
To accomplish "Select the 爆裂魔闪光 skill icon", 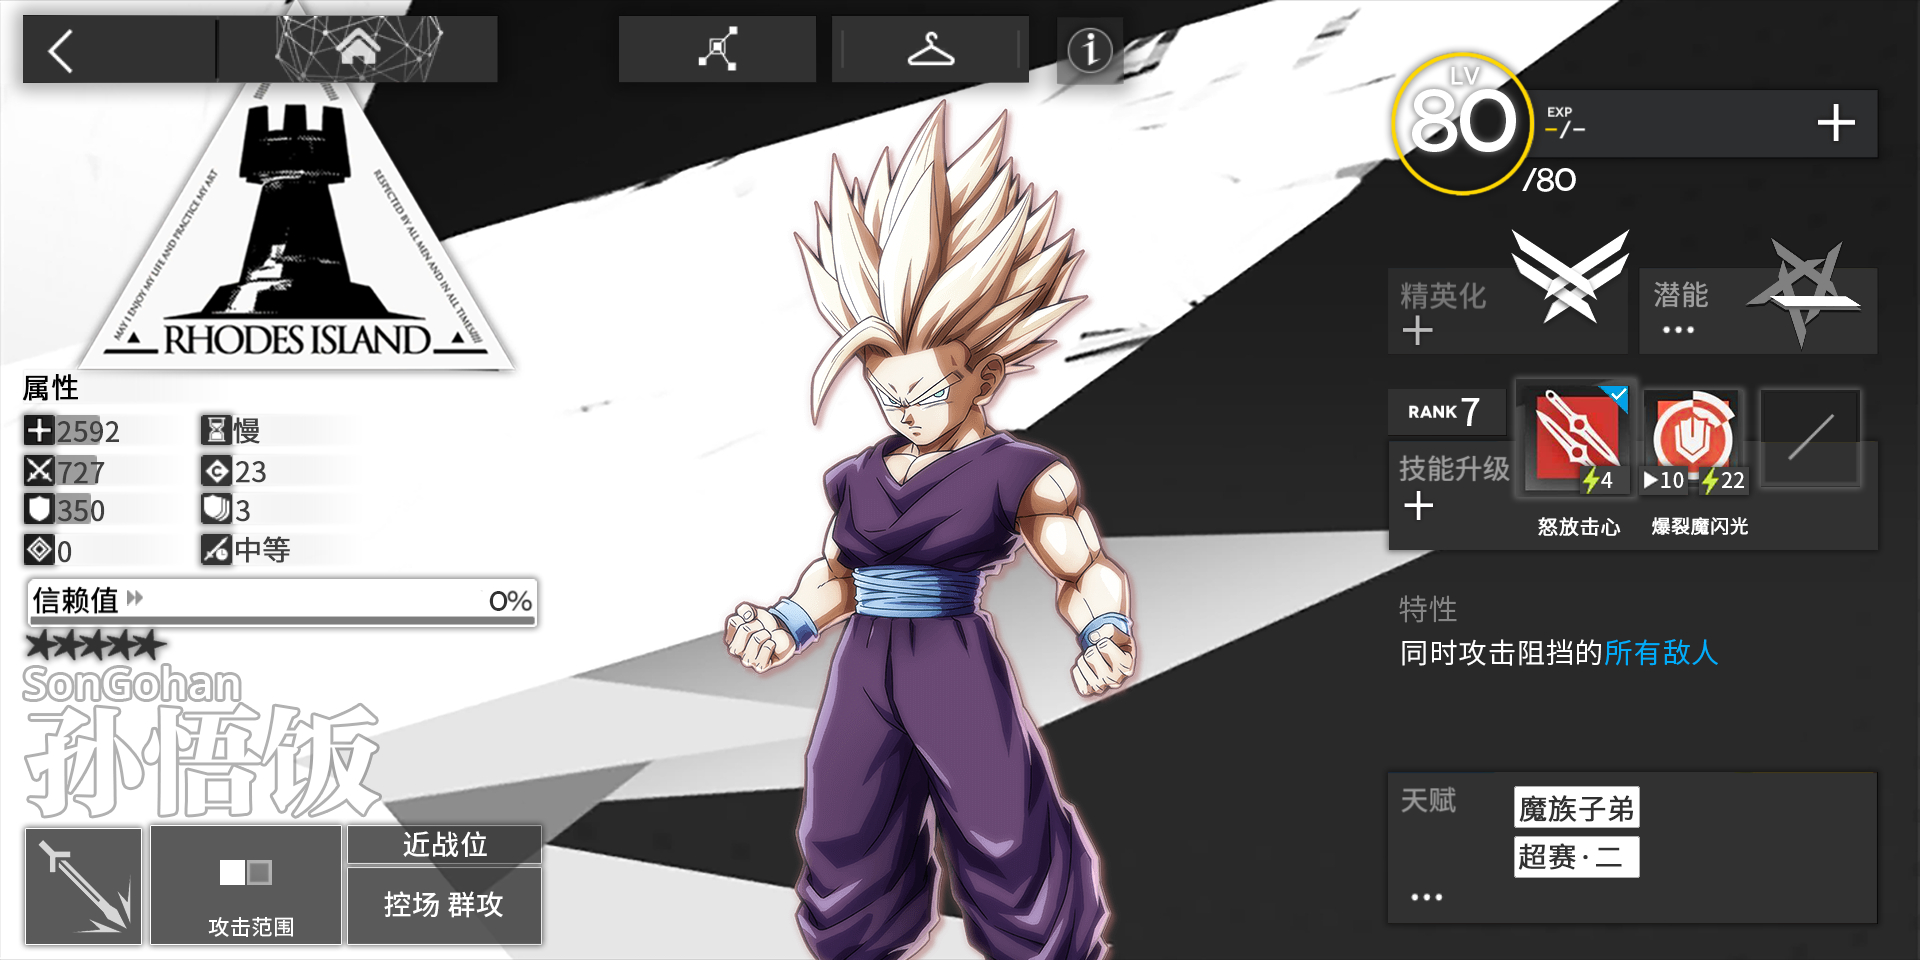I will pyautogui.click(x=1695, y=439).
